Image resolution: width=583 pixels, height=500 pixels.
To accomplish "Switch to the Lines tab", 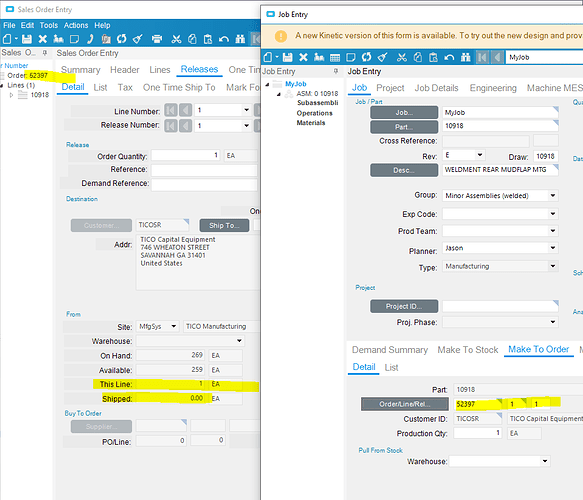I will coord(160,70).
